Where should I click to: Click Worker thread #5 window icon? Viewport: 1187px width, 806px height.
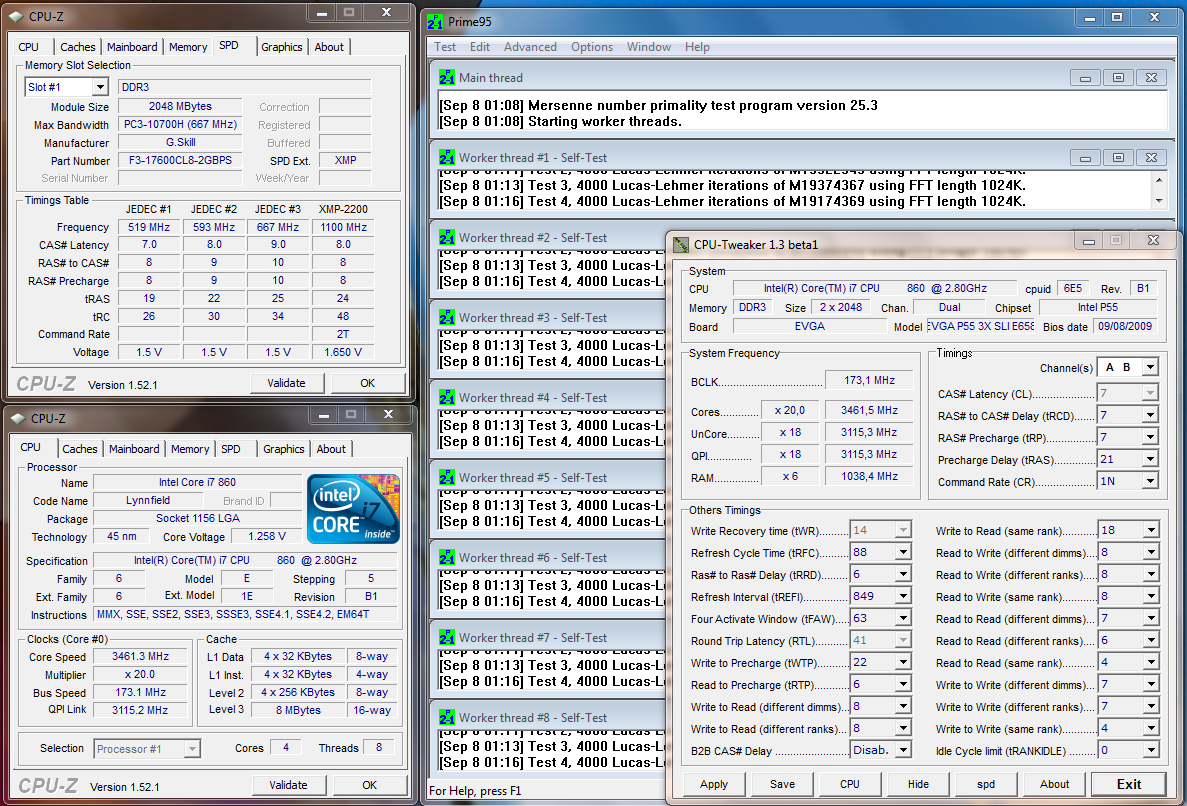[447, 478]
